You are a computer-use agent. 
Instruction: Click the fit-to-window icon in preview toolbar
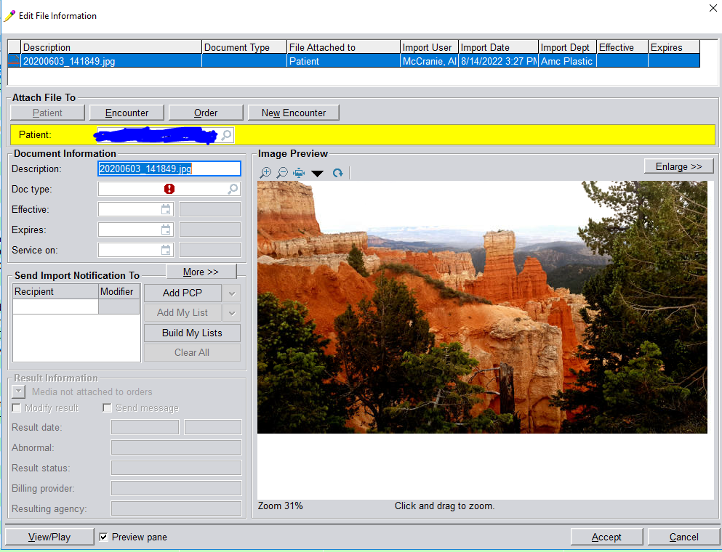(299, 173)
